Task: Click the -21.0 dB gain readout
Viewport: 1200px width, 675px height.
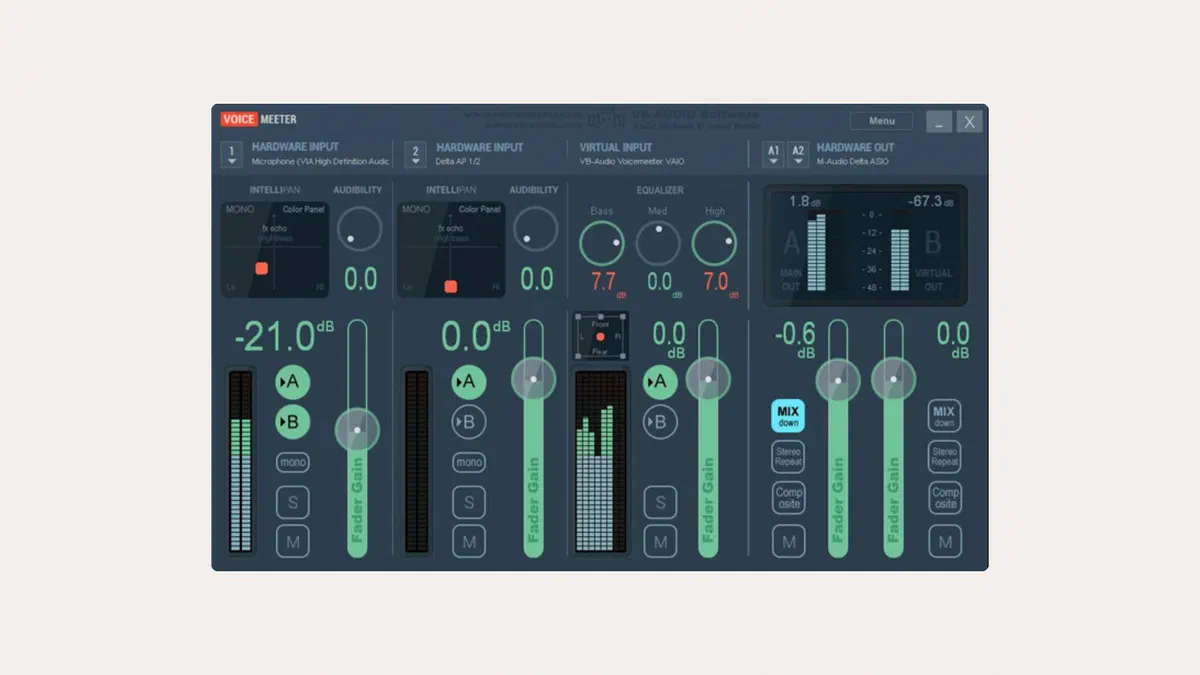Action: (x=283, y=336)
